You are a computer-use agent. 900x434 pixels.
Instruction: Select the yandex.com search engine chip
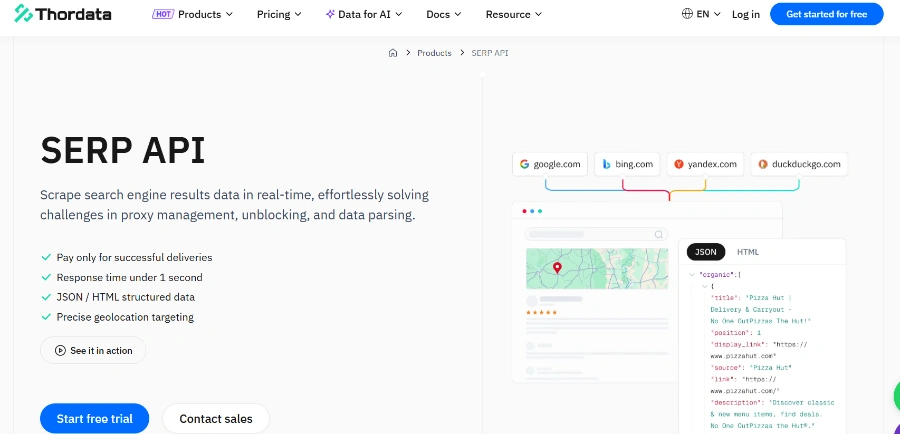tap(705, 164)
